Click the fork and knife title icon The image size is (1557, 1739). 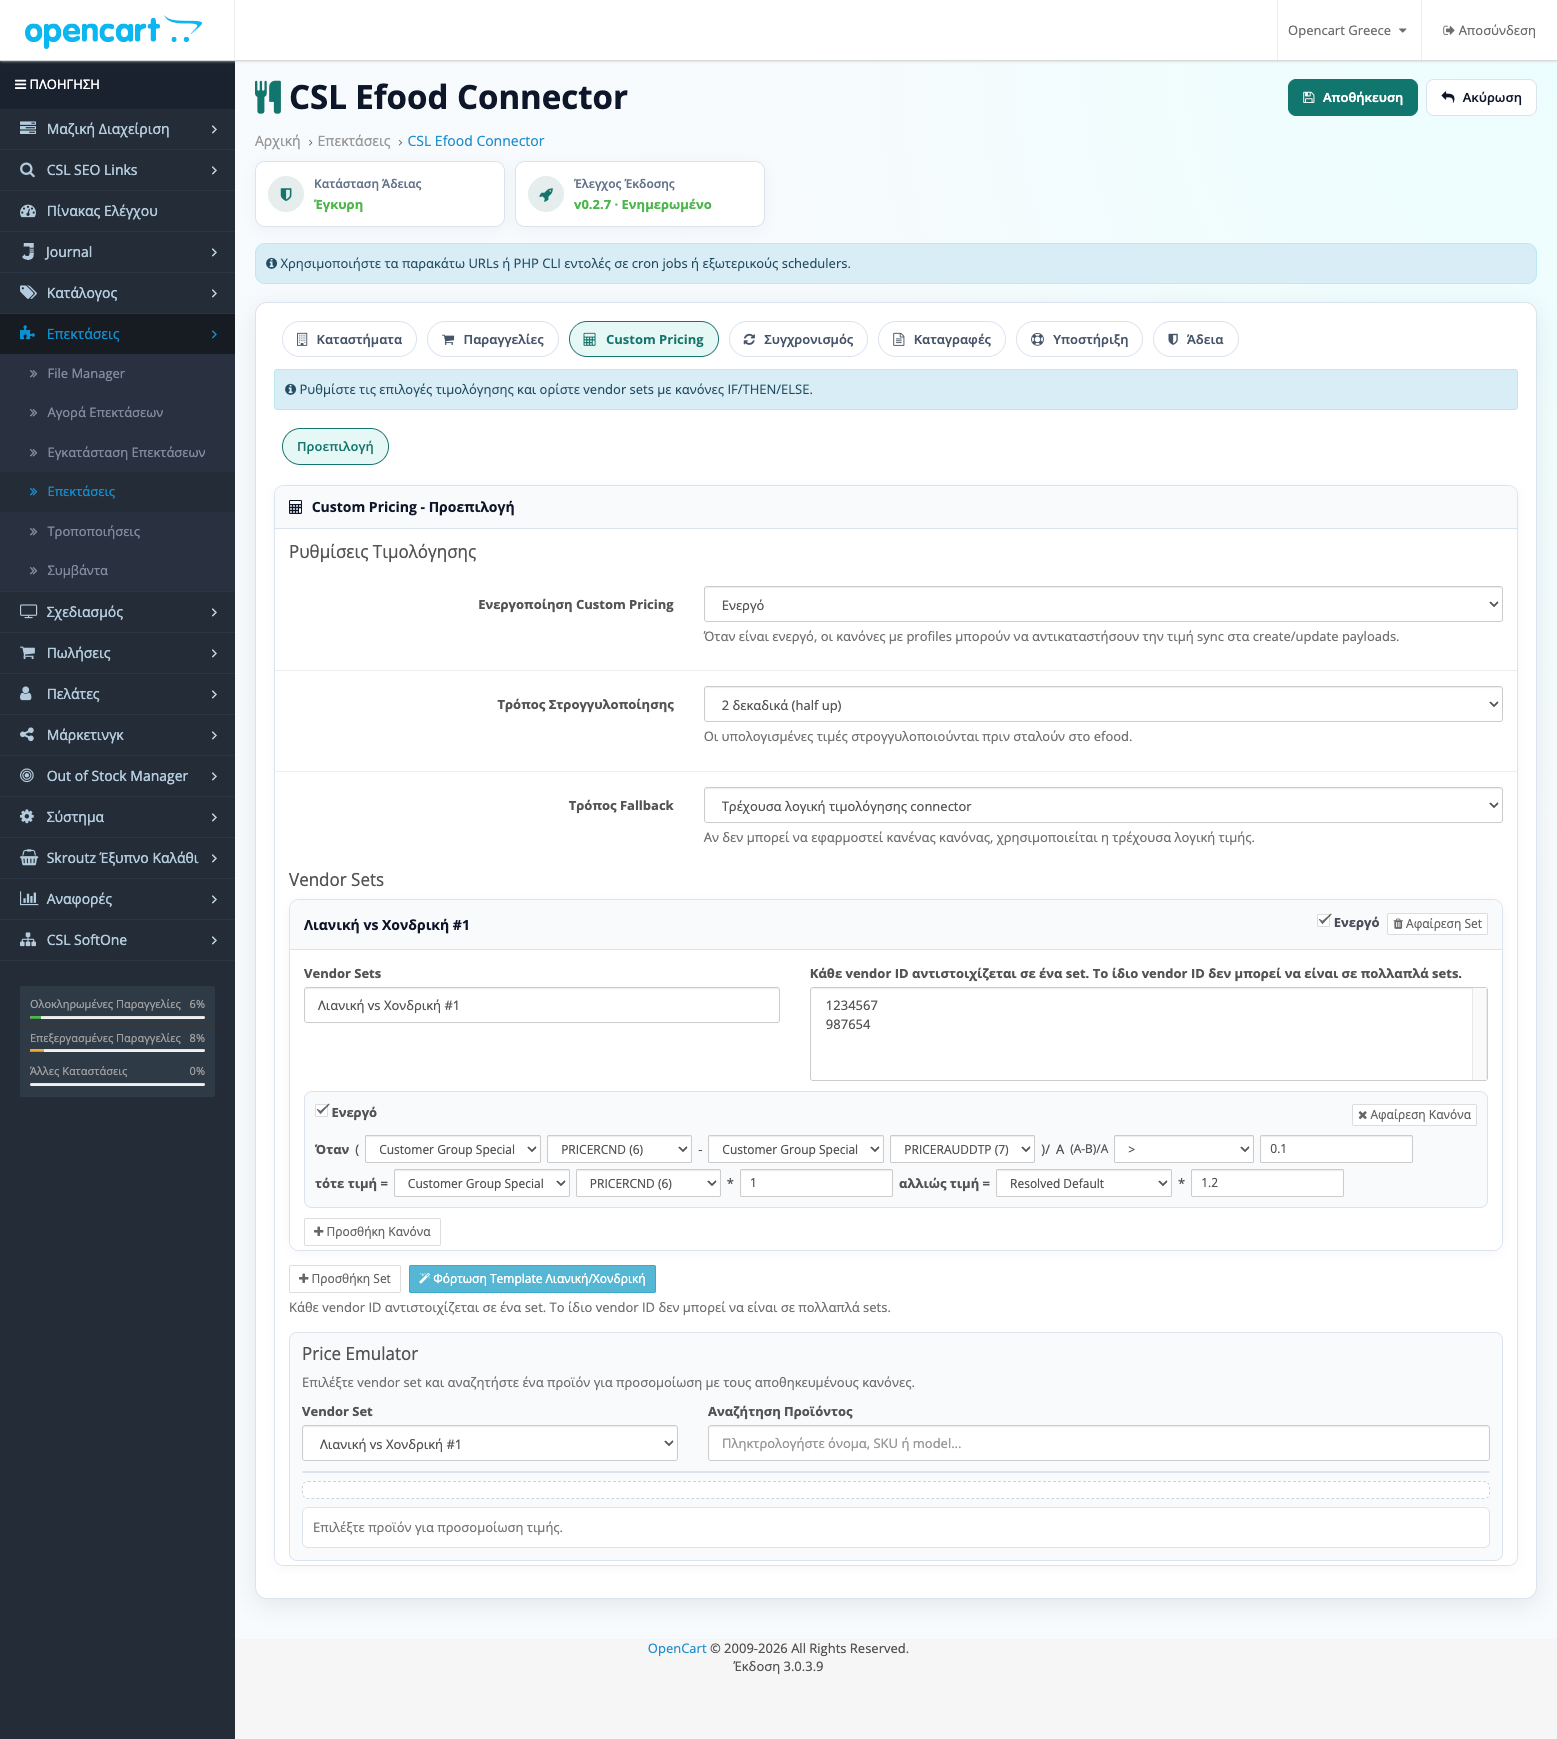pos(268,97)
